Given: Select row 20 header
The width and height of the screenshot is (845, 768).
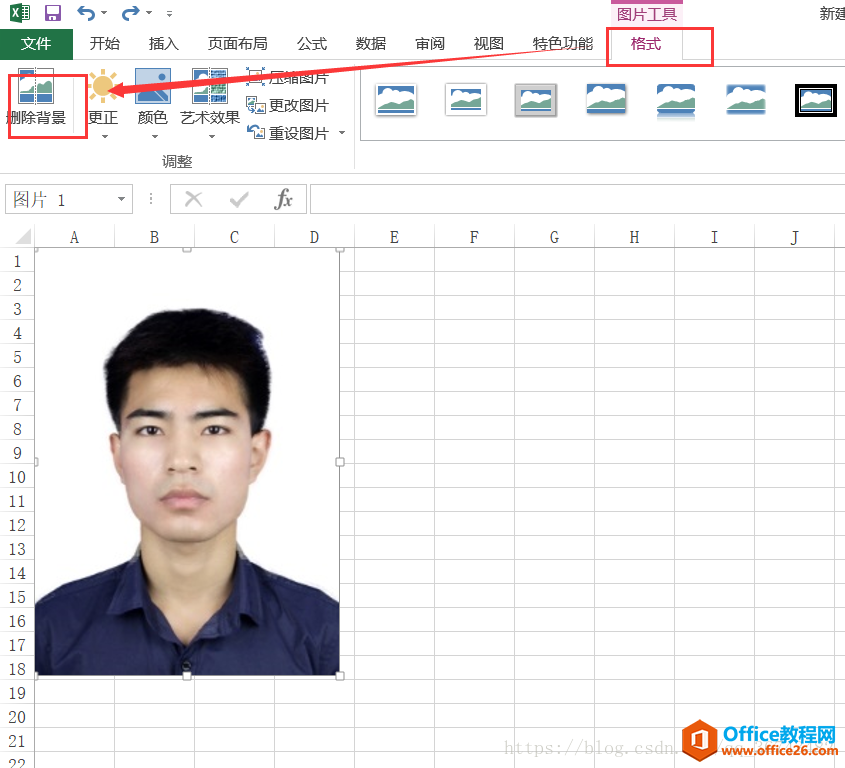Looking at the screenshot, I should point(17,717).
